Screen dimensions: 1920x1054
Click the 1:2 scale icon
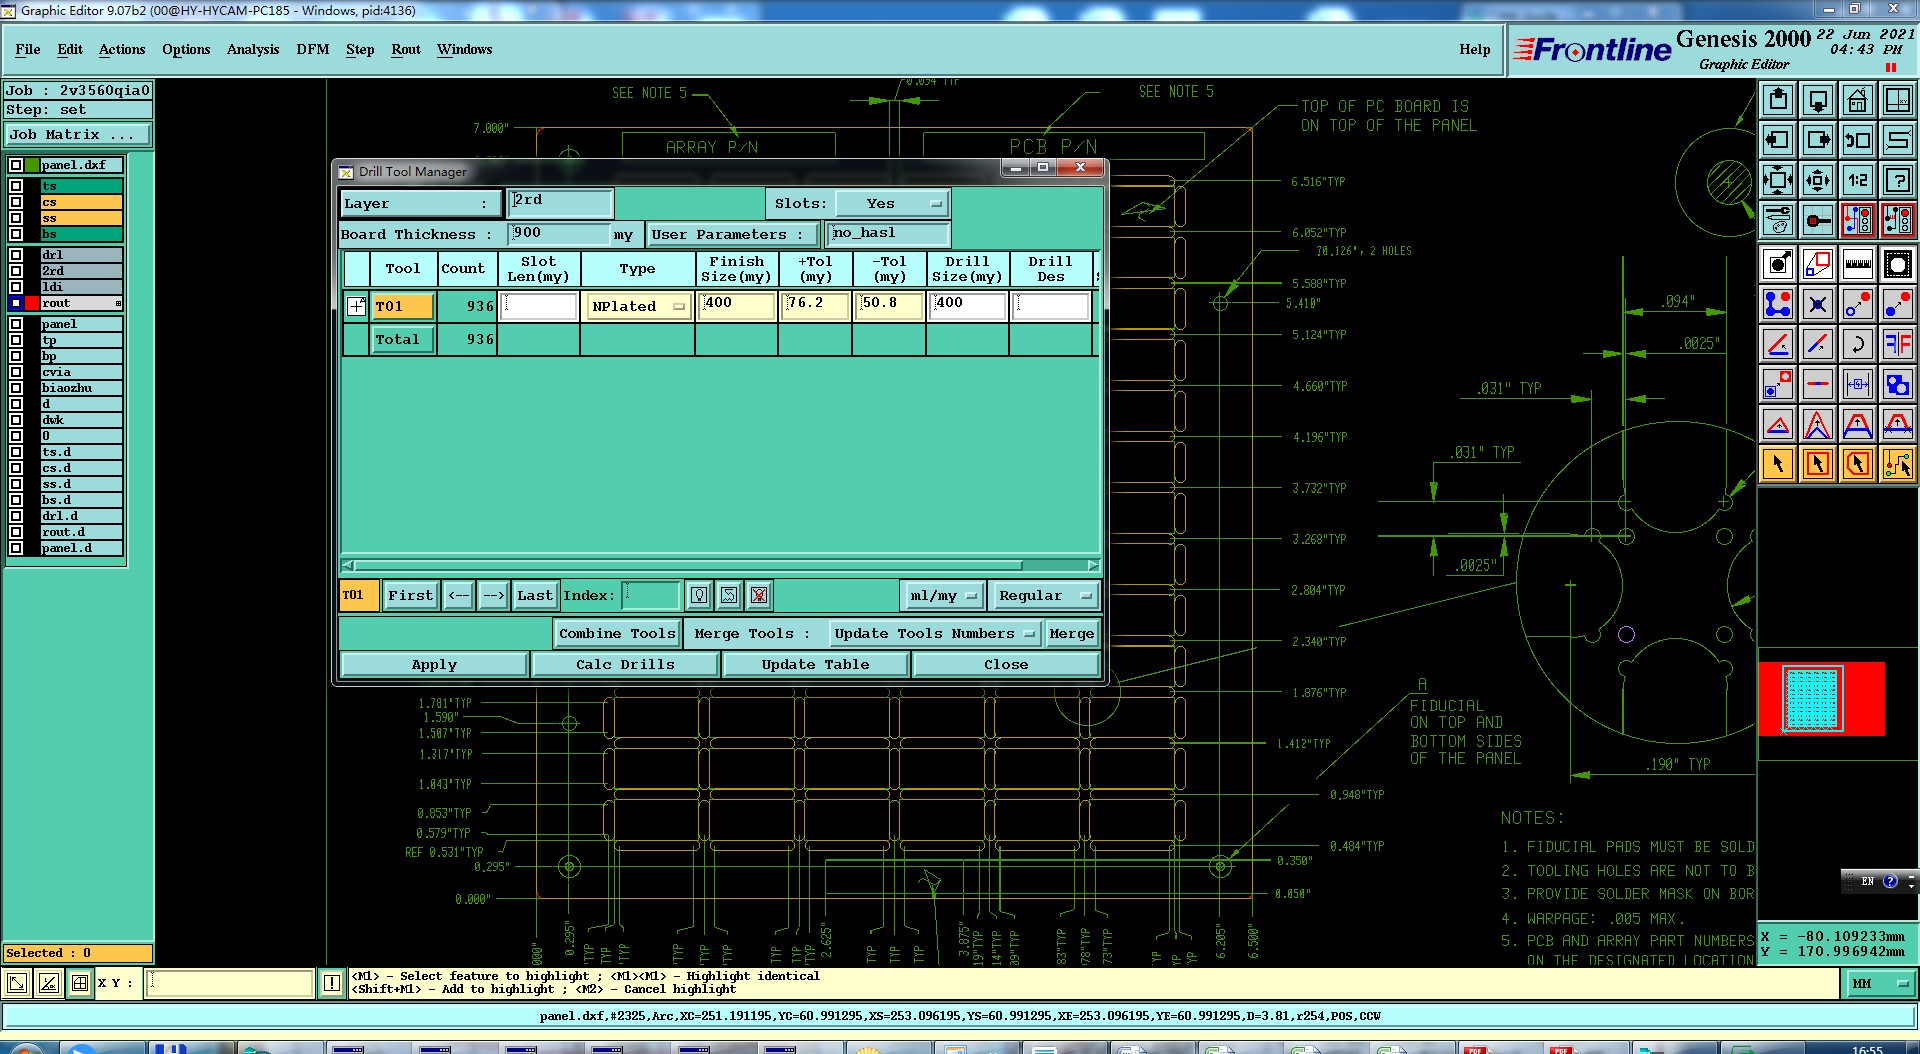(1858, 180)
